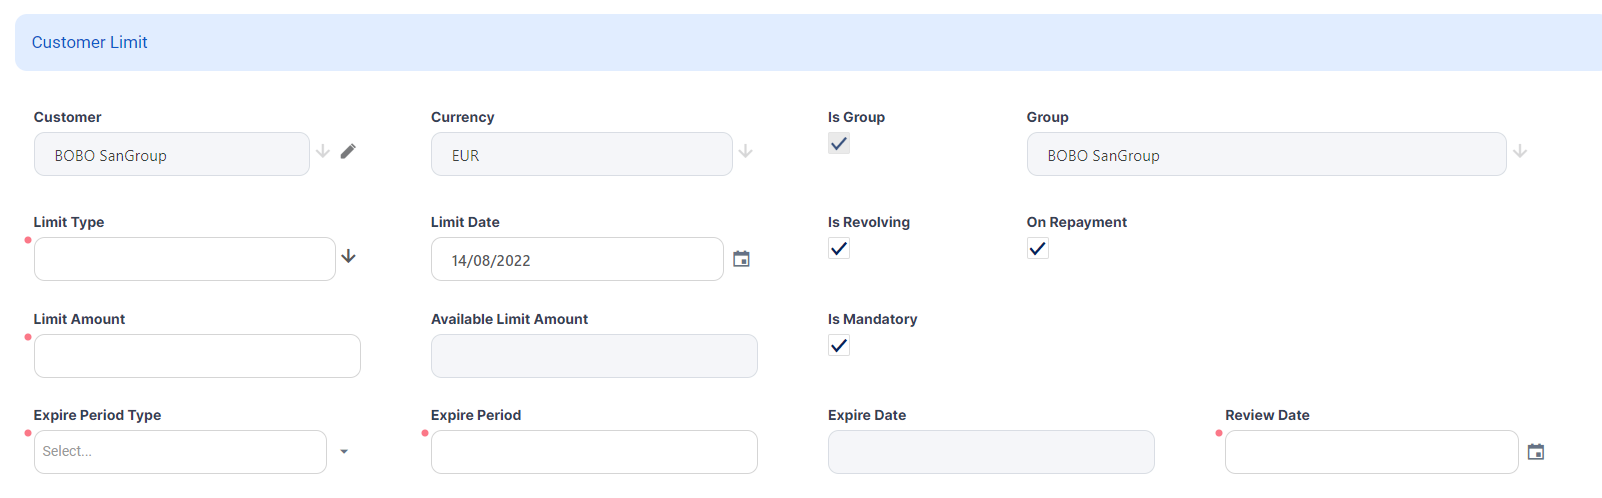Open the Limit Date calendar picker
The height and width of the screenshot is (498, 1602).
point(741,259)
